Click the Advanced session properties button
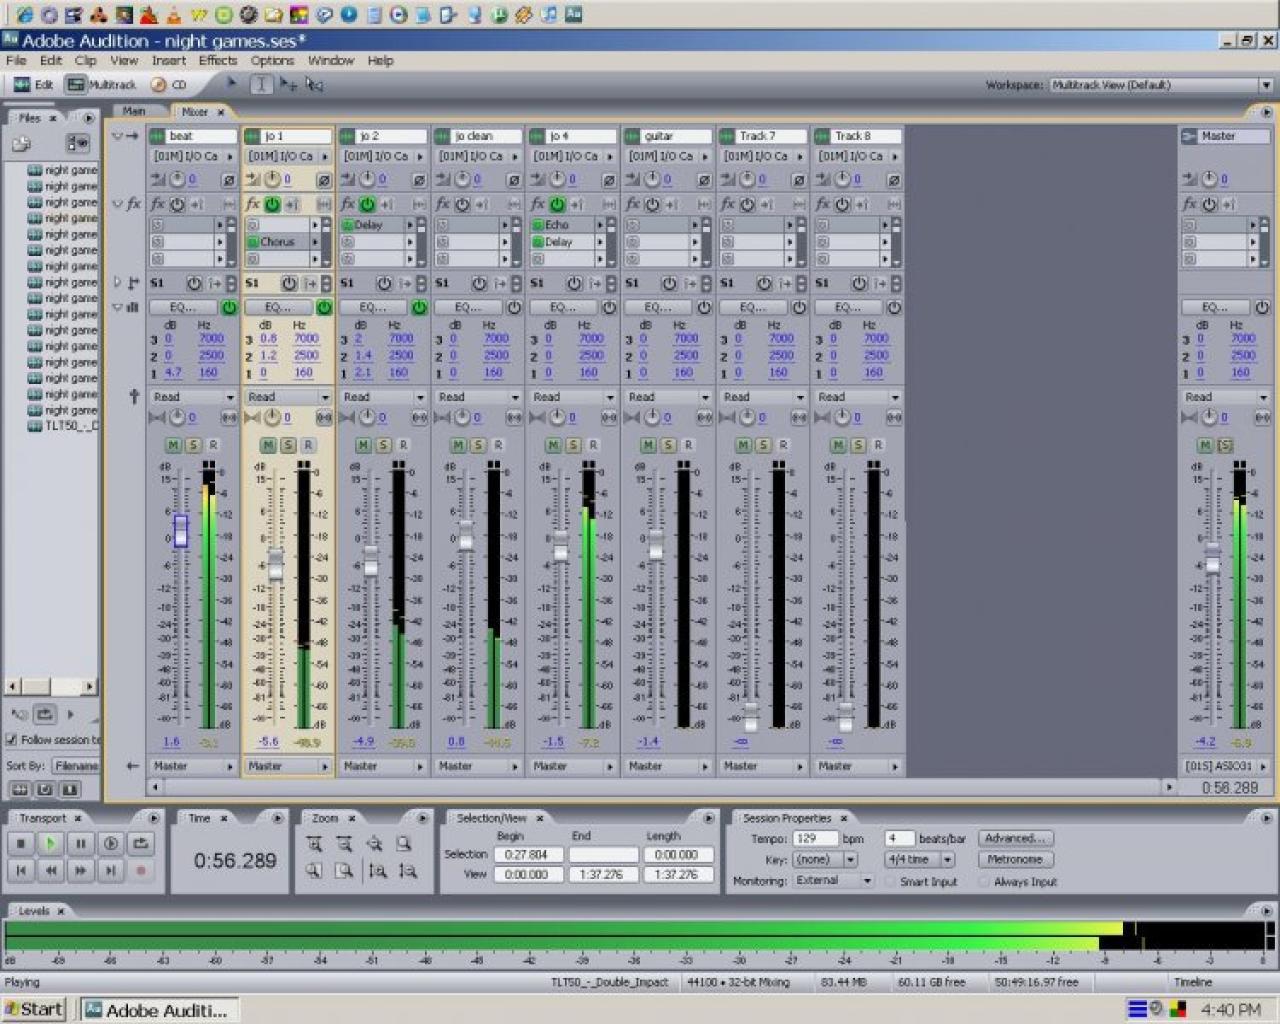 pos(1014,838)
